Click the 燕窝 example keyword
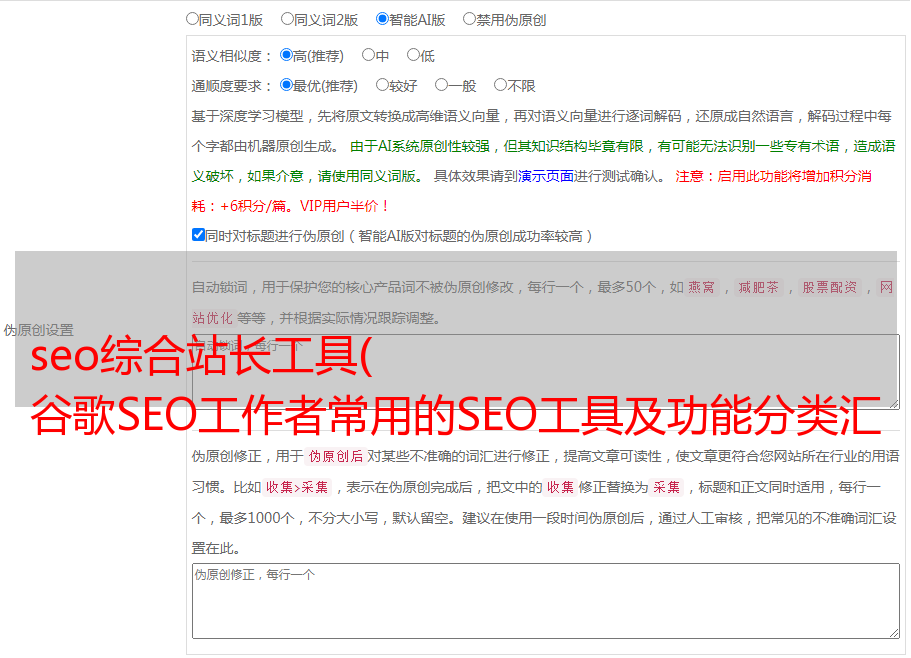The image size is (911, 658). click(702, 287)
